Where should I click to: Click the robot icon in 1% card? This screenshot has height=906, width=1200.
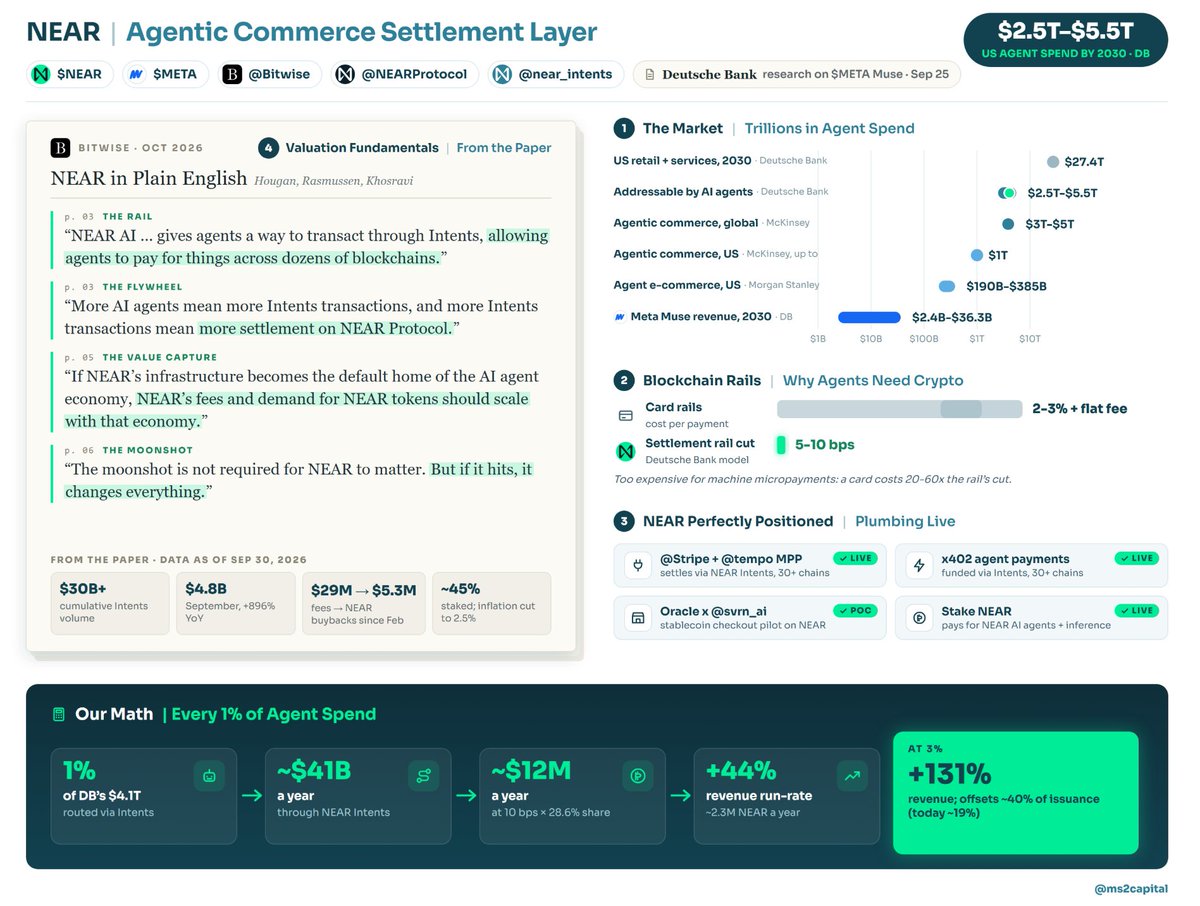click(209, 775)
